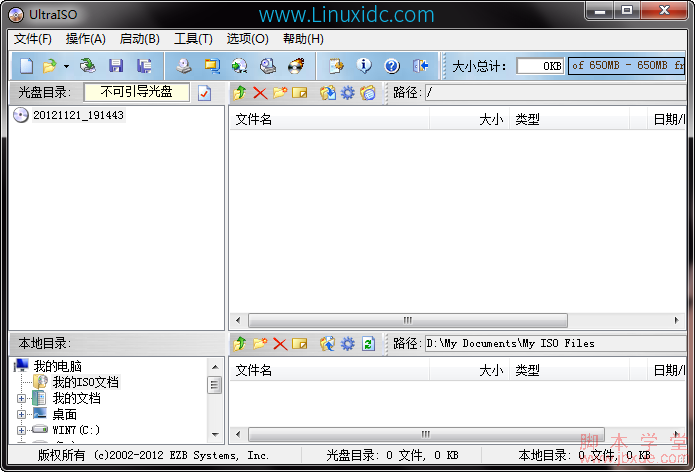
Task: Click rename icon in disc pane toolbar
Action: 300,93
